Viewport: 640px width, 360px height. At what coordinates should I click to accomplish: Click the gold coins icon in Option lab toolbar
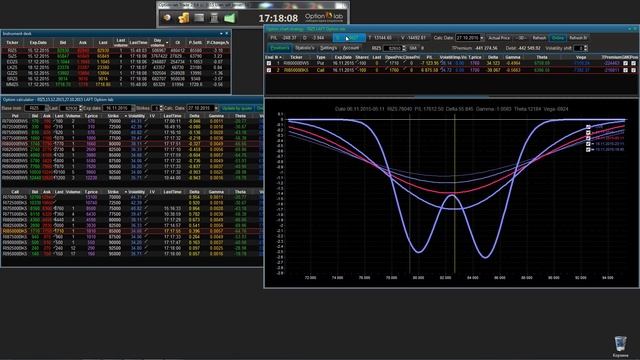pyautogui.click(x=184, y=18)
